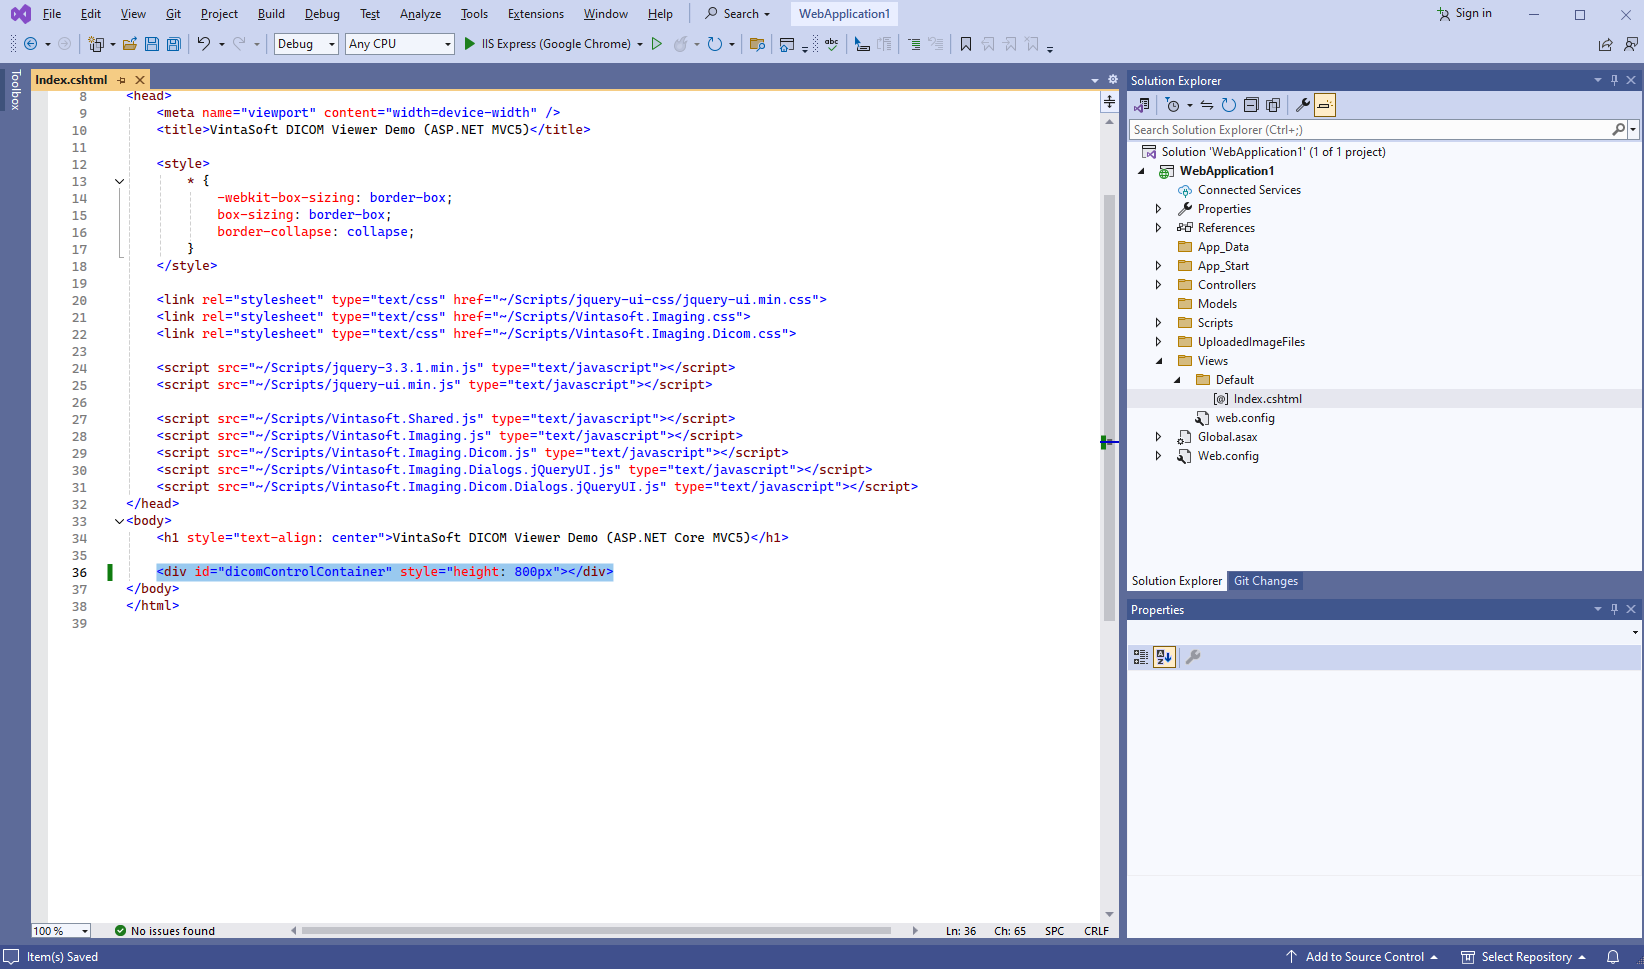This screenshot has height=969, width=1644.
Task: Switch to the Git Changes tab
Action: (1265, 581)
